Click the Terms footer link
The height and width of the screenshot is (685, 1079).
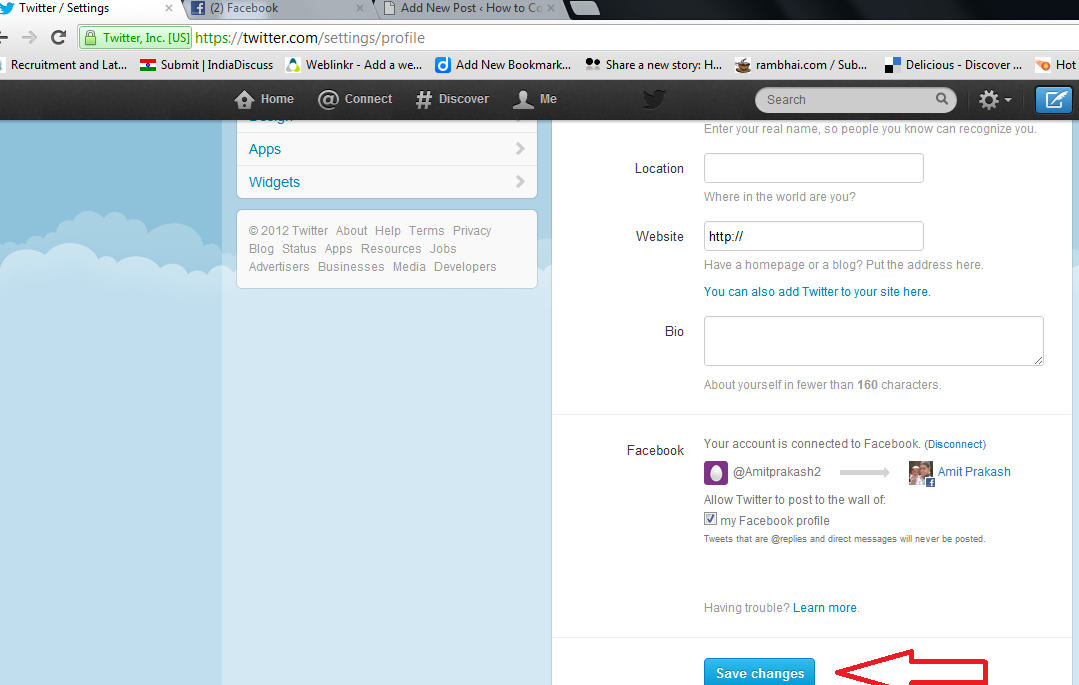426,231
